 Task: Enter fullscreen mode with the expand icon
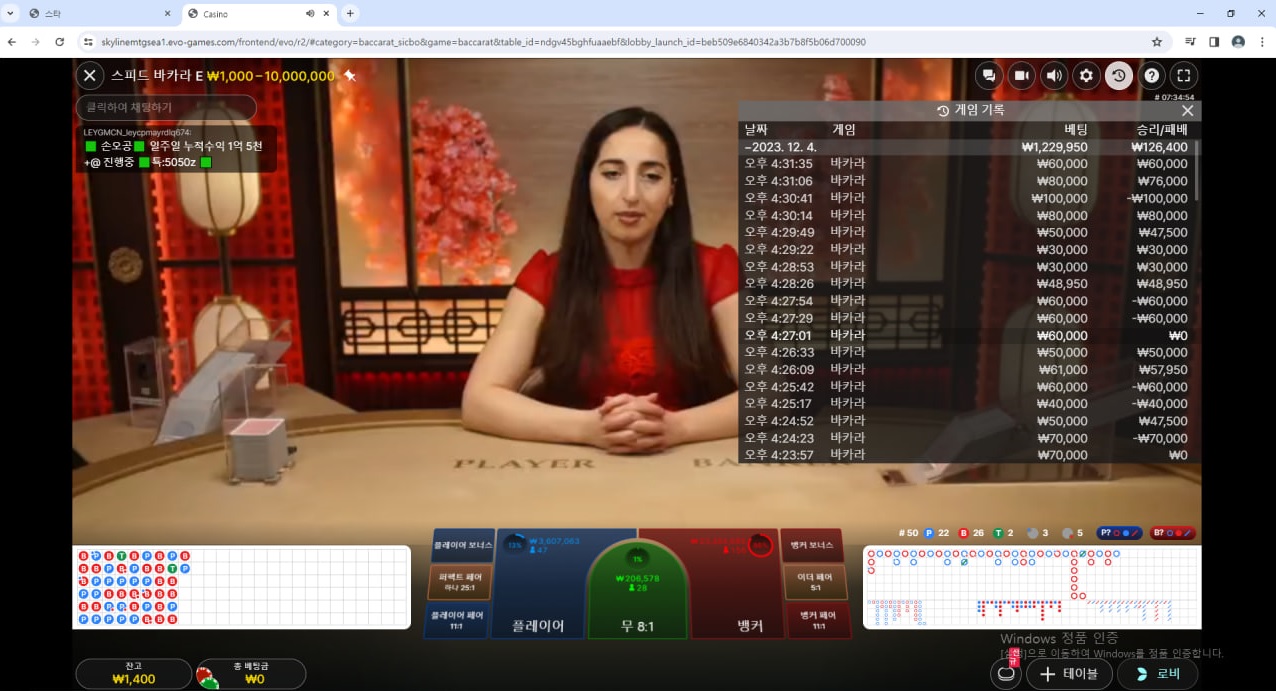pos(1184,75)
